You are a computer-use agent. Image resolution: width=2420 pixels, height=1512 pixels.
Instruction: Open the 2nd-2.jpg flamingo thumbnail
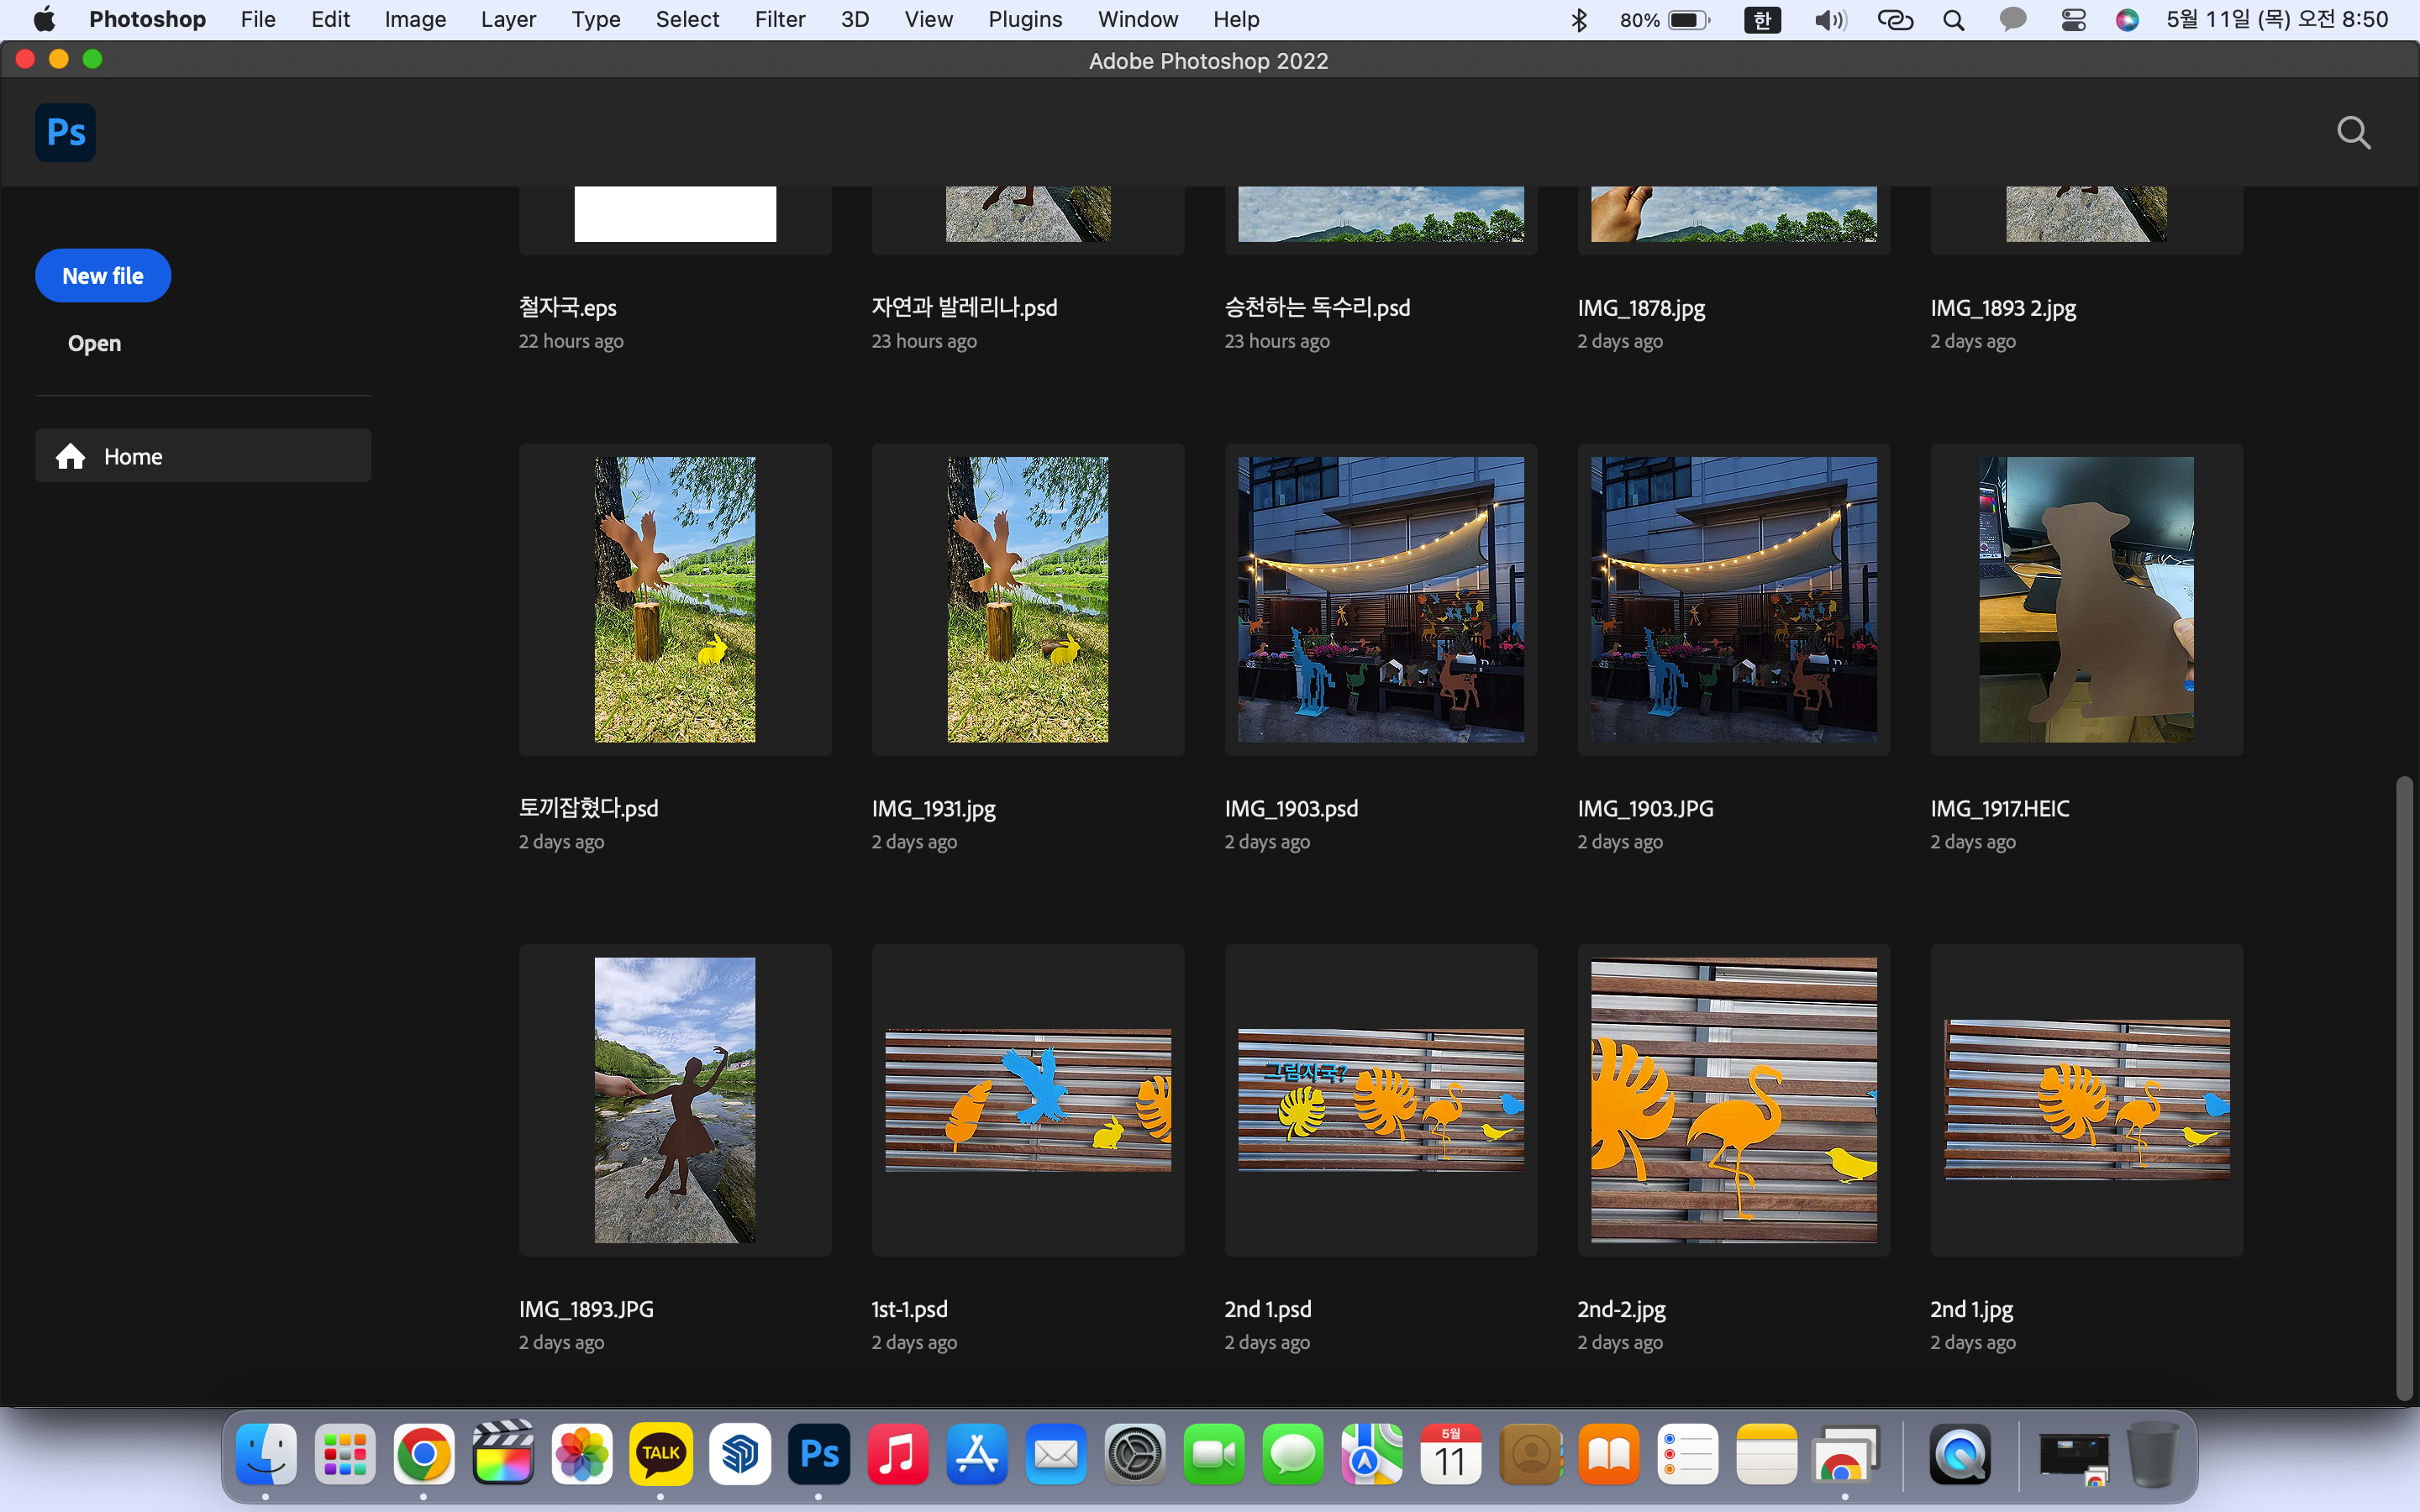click(1733, 1100)
